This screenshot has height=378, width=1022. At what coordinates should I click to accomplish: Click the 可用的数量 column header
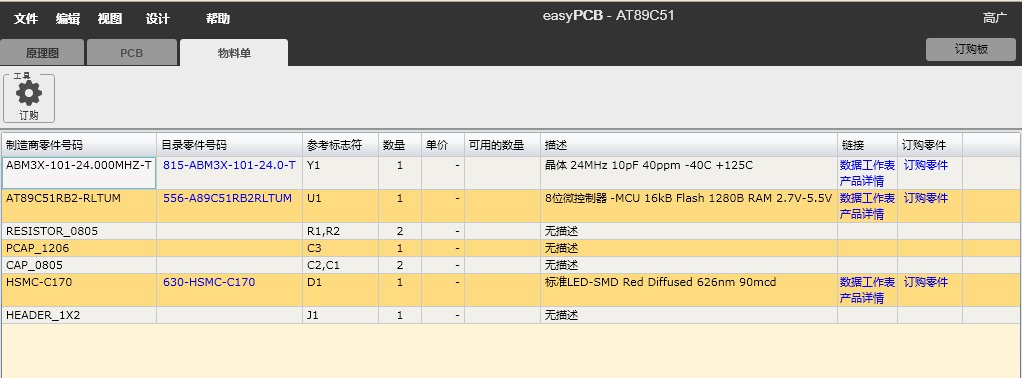(x=503, y=145)
